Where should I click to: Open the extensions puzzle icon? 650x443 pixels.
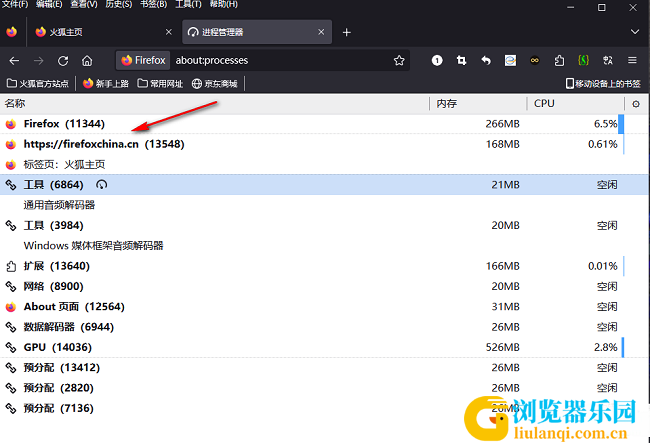559,61
